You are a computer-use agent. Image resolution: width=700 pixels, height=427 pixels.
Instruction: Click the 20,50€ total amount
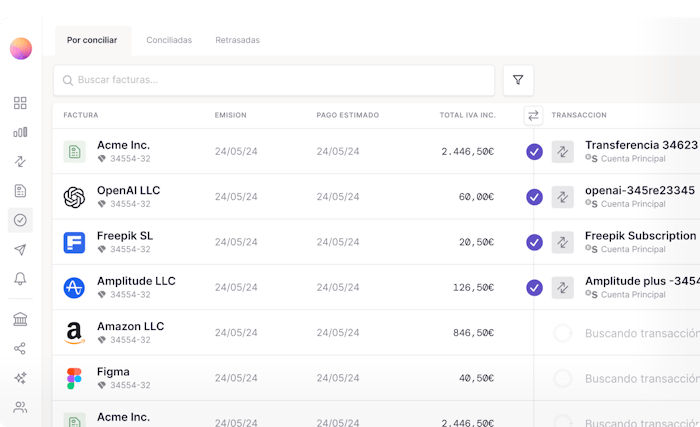click(476, 243)
